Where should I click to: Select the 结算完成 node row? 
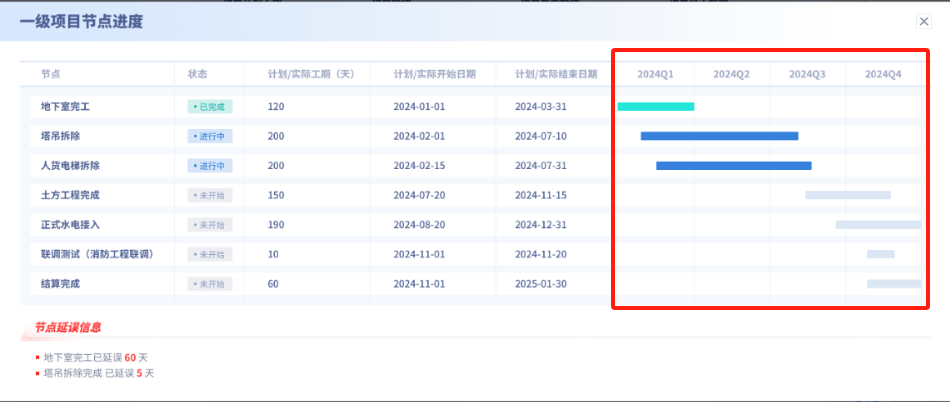(x=476, y=283)
